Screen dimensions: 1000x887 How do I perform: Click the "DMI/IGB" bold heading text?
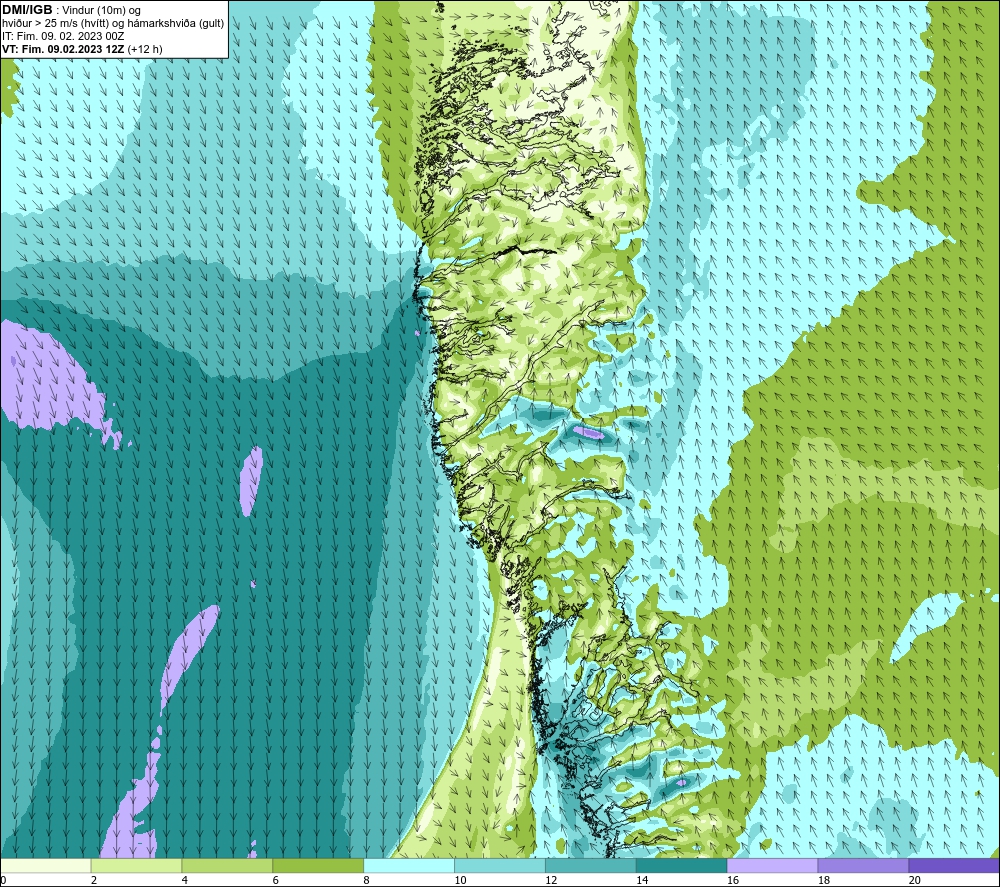tap(27, 10)
